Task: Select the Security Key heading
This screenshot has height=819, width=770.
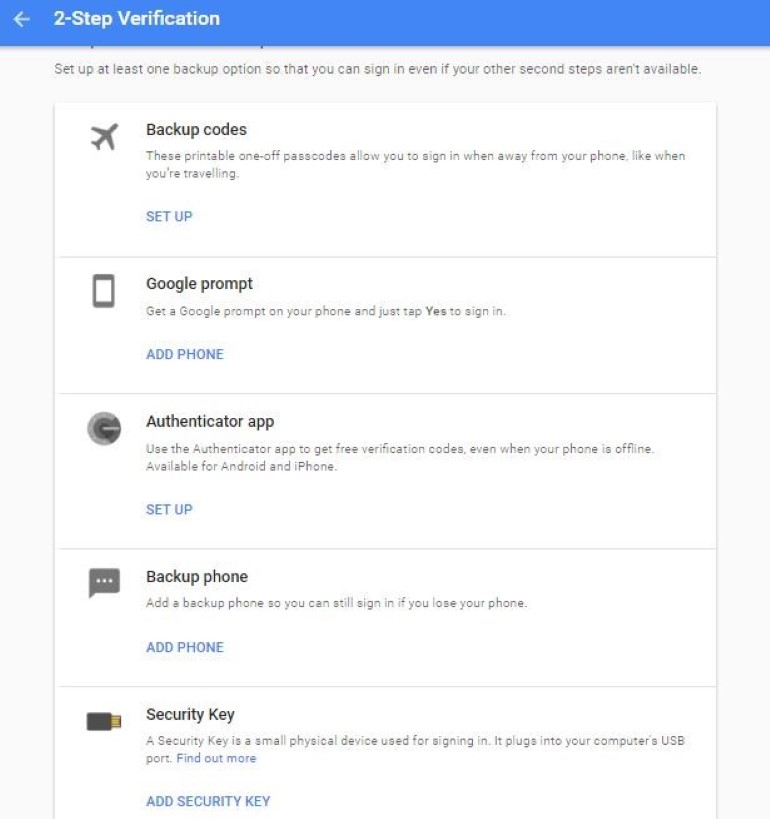Action: 190,715
